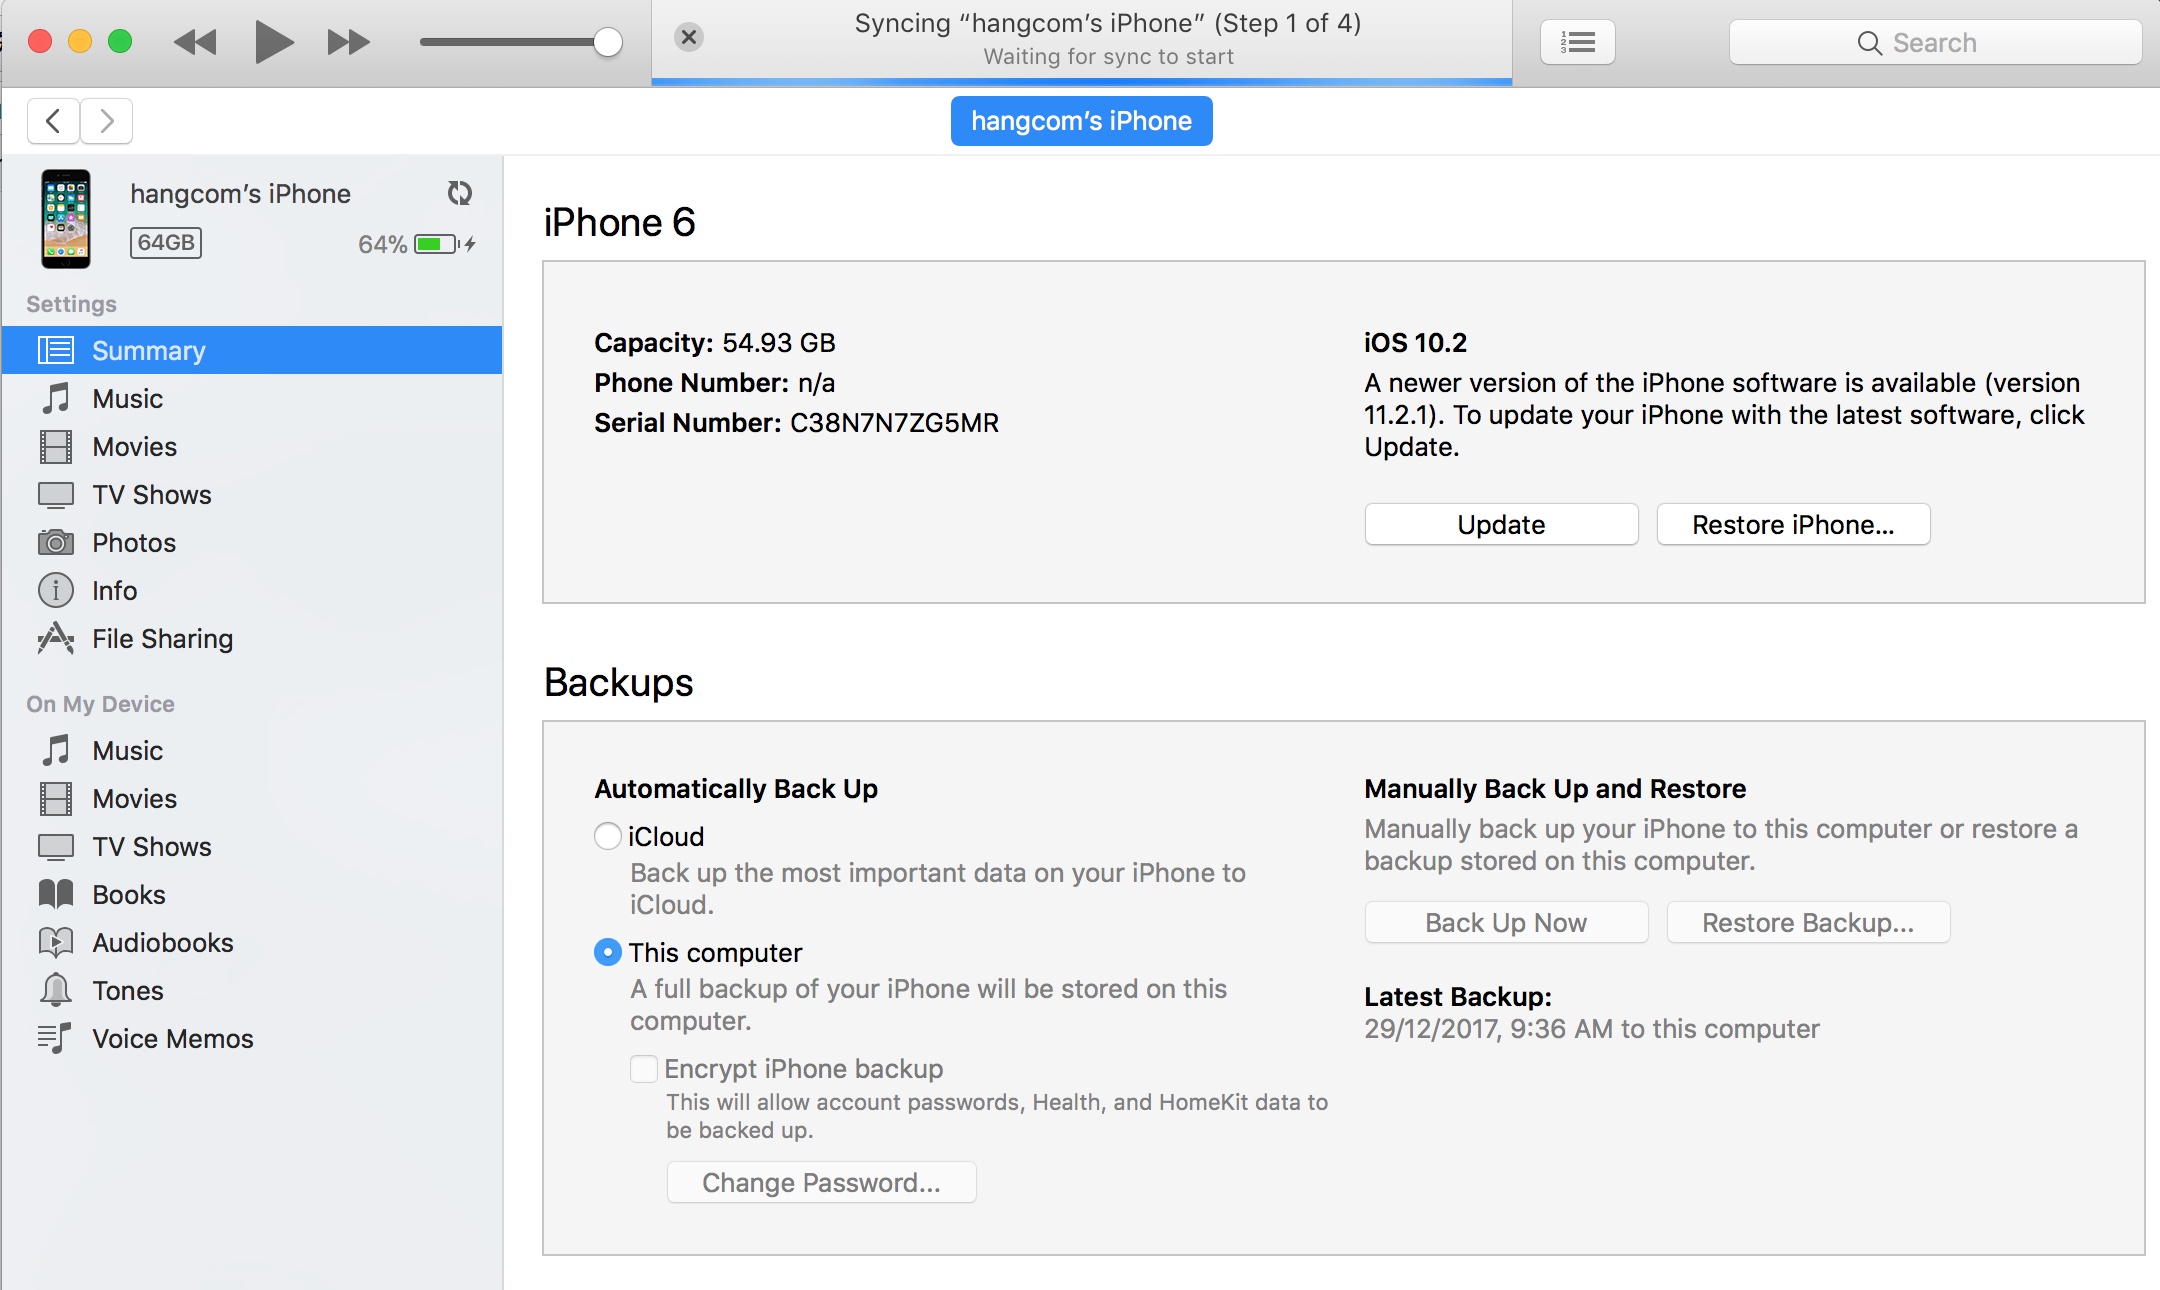2160x1290 pixels.
Task: Cancel the sync with the X icon
Action: pos(689,38)
